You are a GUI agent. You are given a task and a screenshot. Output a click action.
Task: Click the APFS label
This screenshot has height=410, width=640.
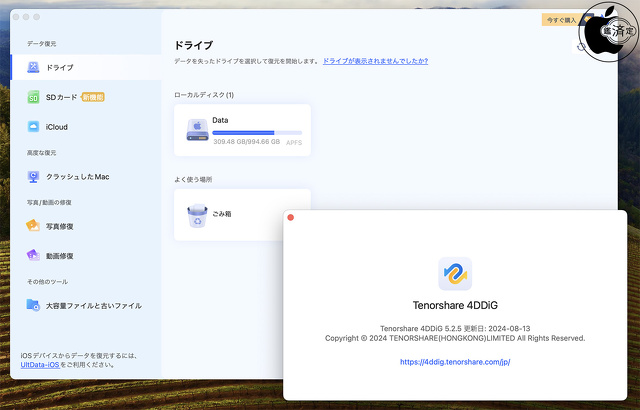coord(294,143)
